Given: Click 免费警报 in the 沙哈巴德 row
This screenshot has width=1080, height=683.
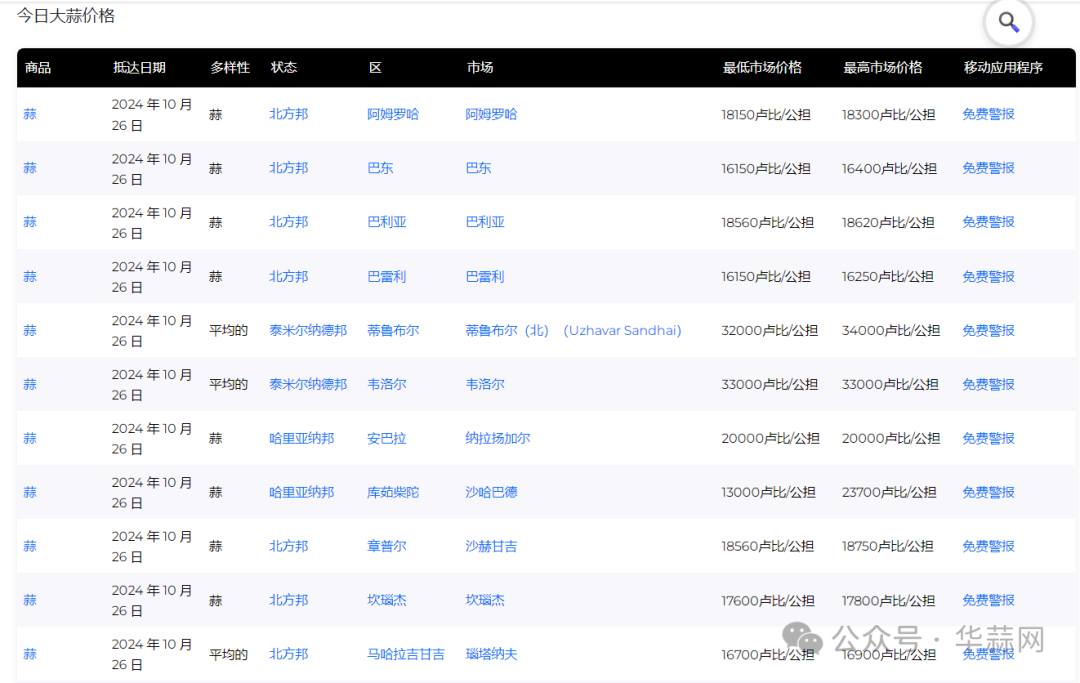Looking at the screenshot, I should point(988,492).
